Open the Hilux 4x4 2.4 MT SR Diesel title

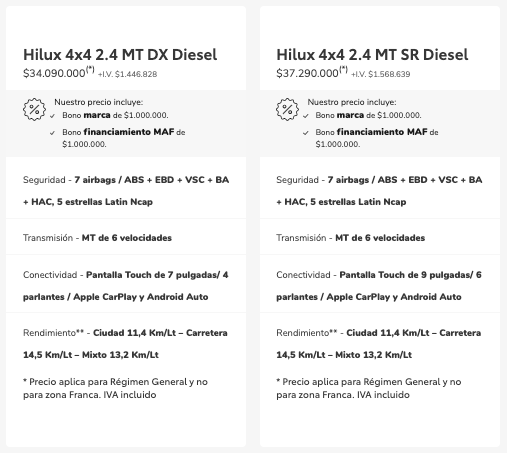(372, 55)
